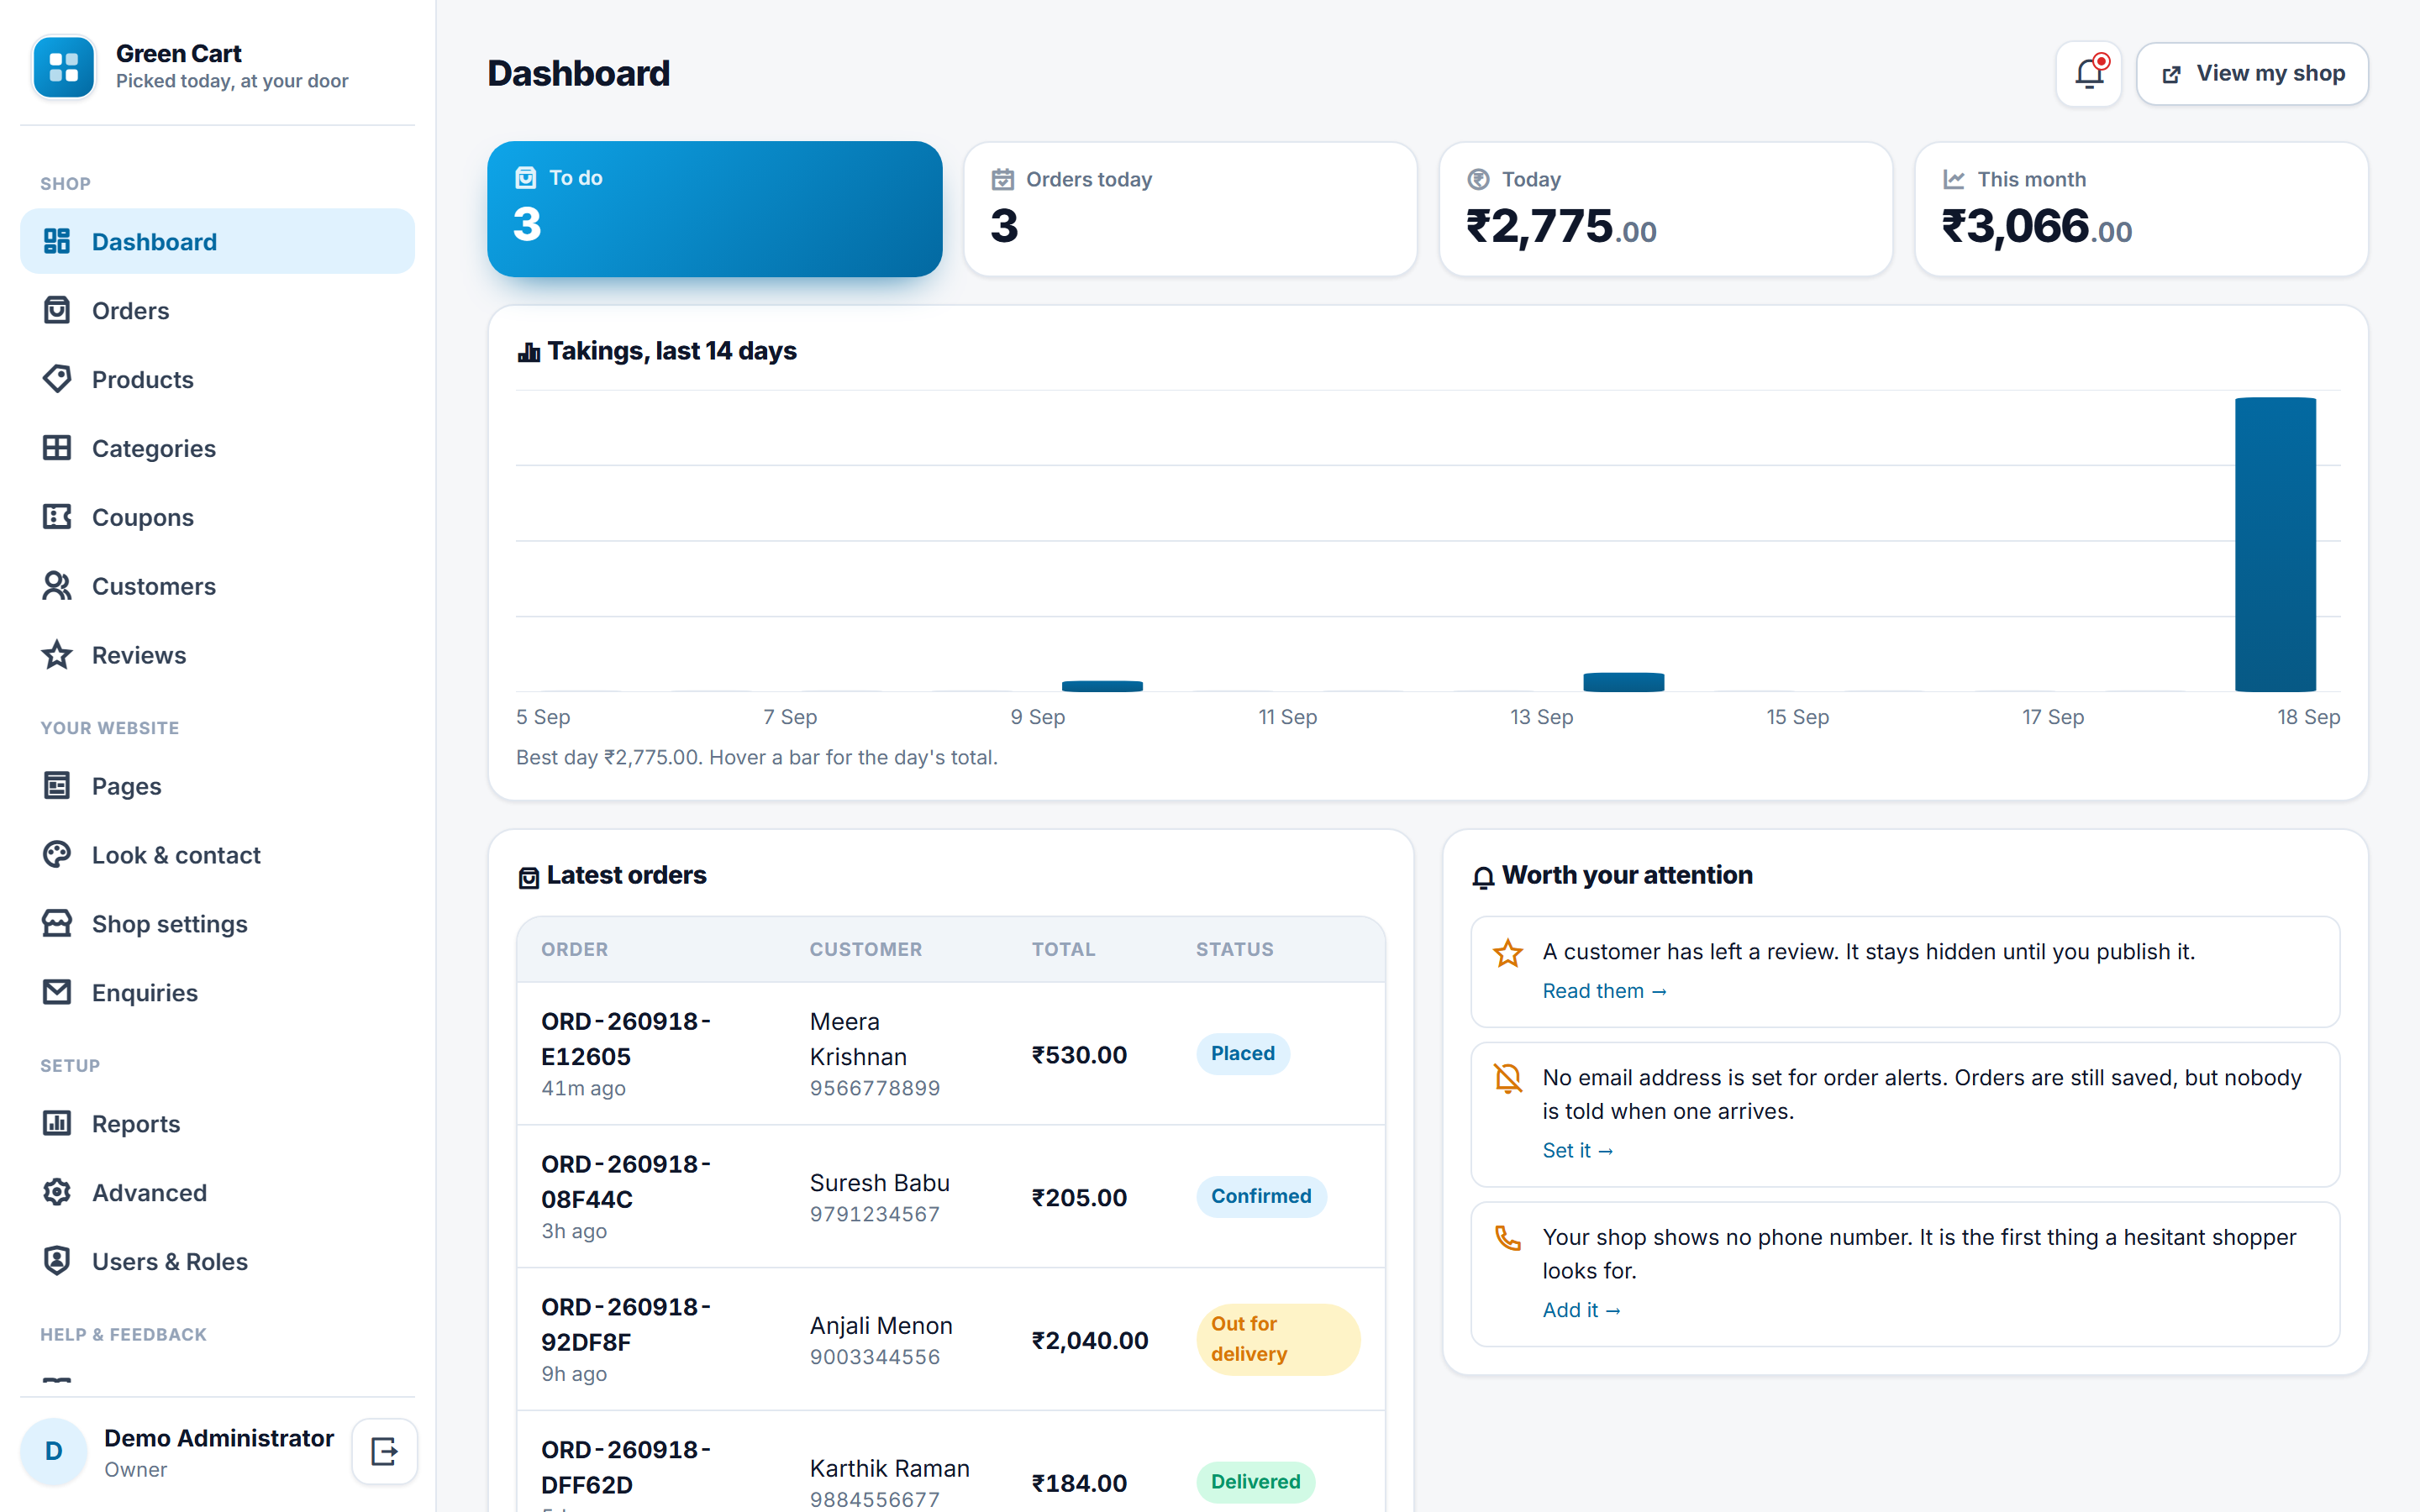This screenshot has height=1512, width=2420.
Task: Click the 13 Sep bar in takings chart
Action: [1623, 683]
